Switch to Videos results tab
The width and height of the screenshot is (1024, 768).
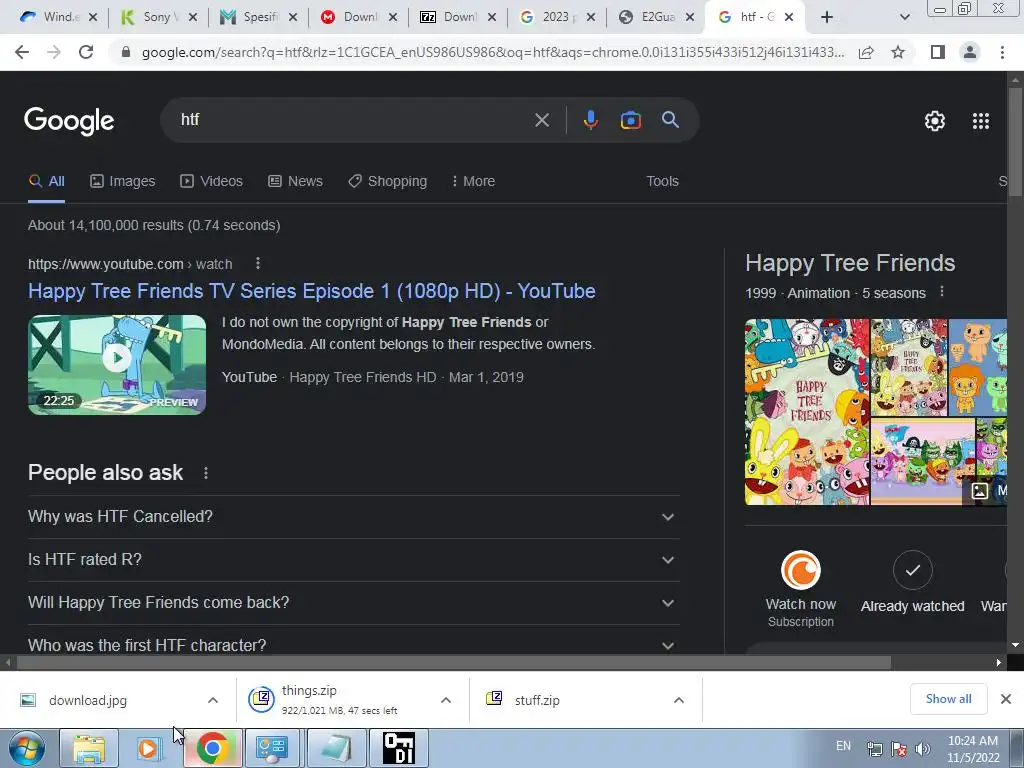click(x=212, y=182)
